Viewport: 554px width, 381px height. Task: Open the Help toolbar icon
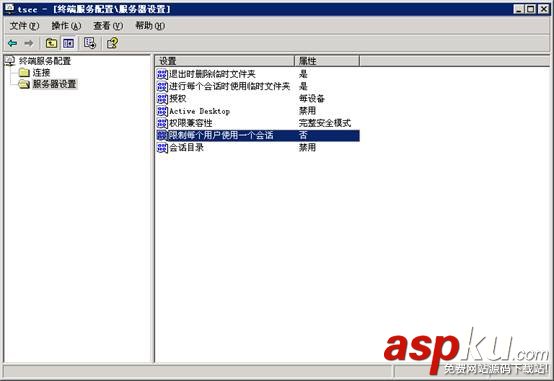pyautogui.click(x=112, y=43)
